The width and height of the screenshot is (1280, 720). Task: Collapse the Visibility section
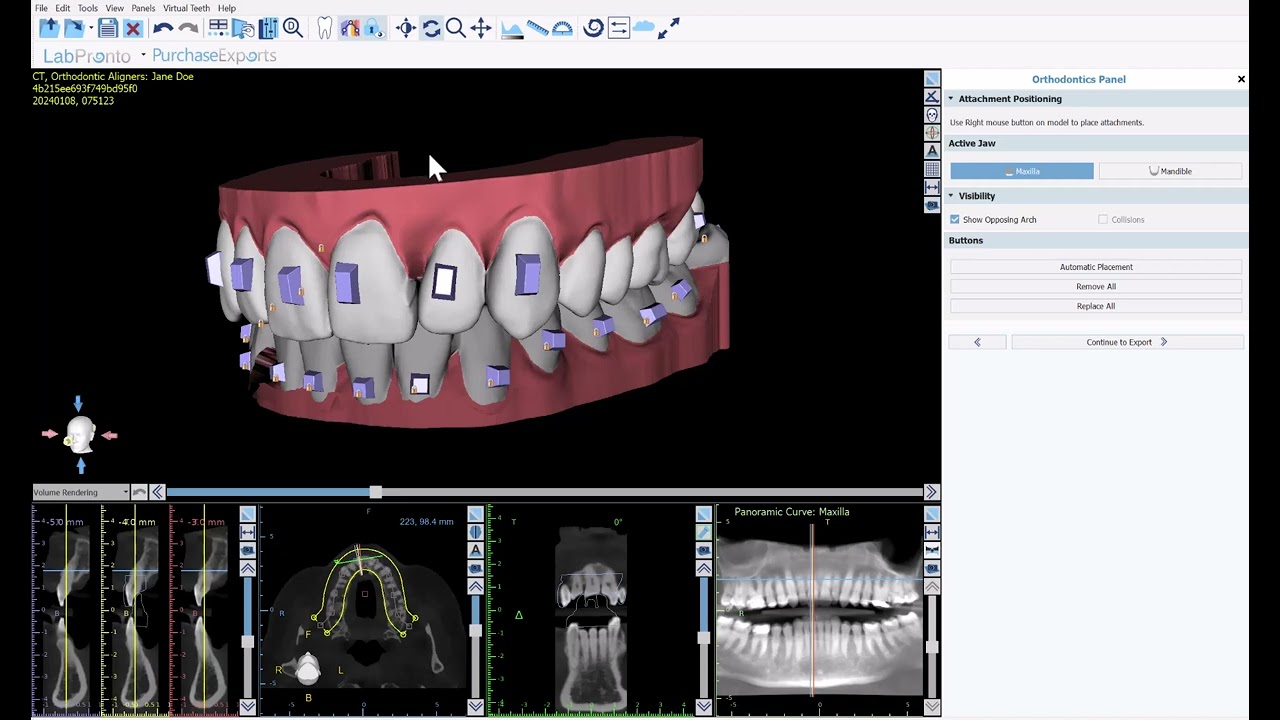click(x=951, y=196)
